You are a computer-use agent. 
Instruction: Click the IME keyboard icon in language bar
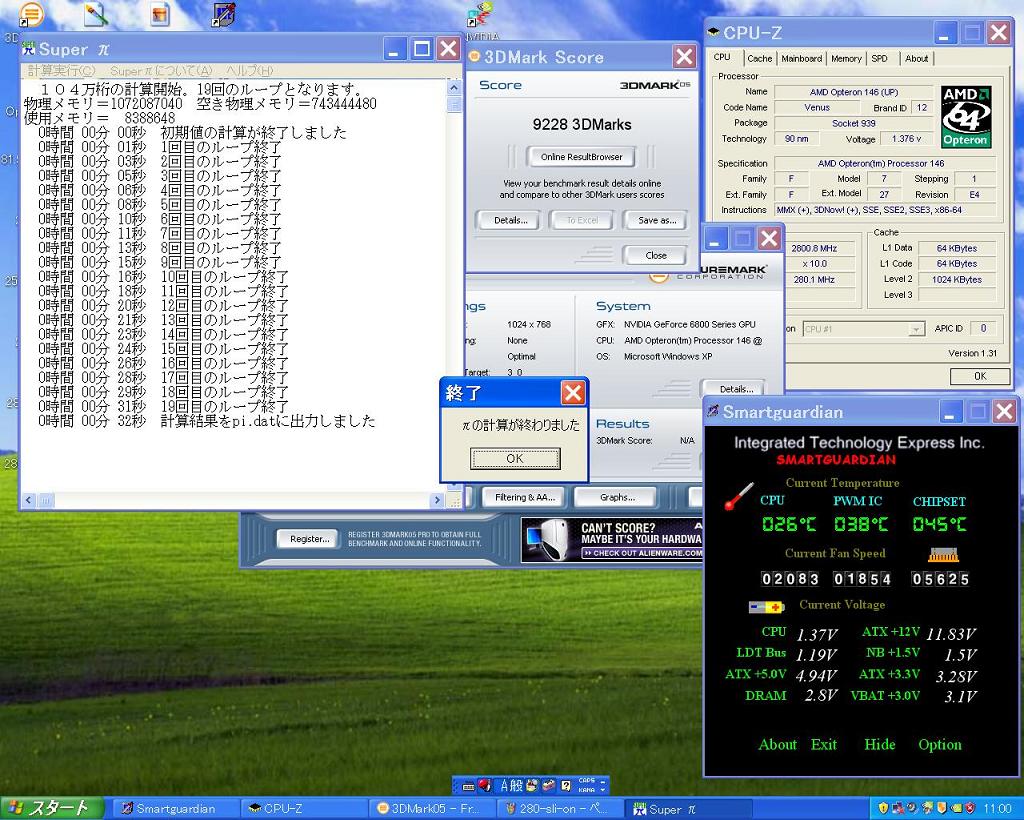pos(468,785)
